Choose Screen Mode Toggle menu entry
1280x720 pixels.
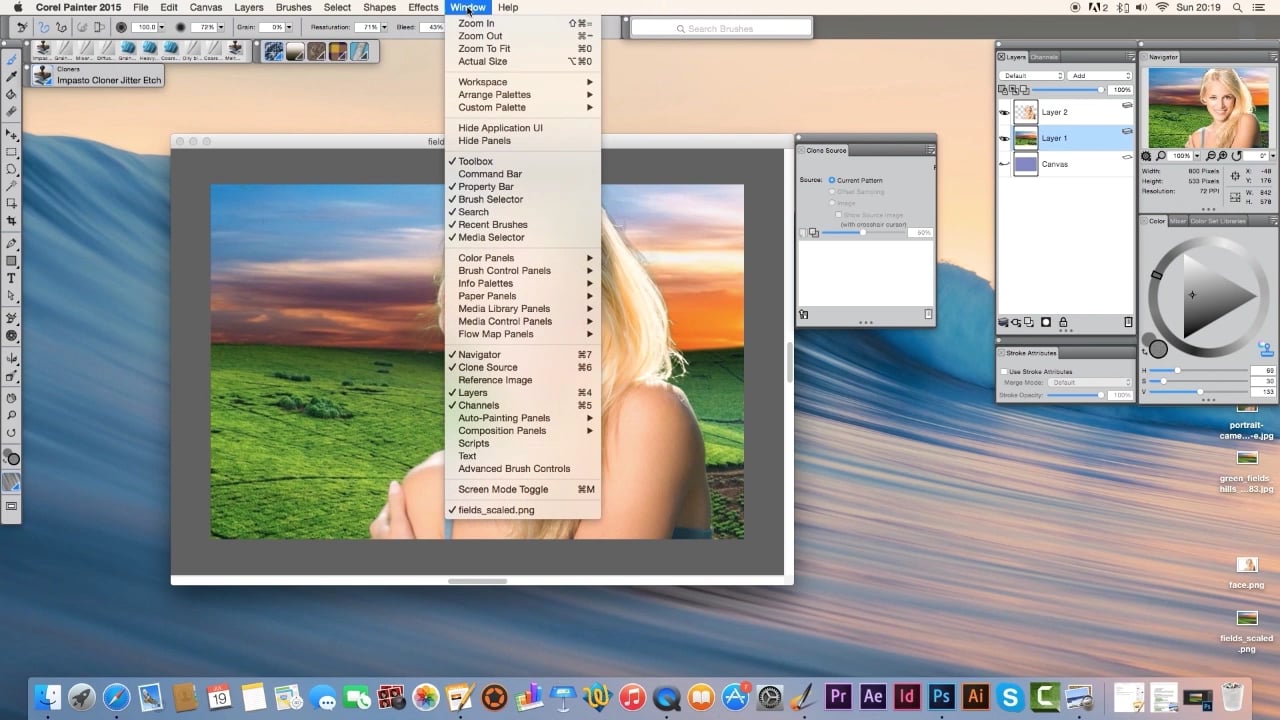523,489
